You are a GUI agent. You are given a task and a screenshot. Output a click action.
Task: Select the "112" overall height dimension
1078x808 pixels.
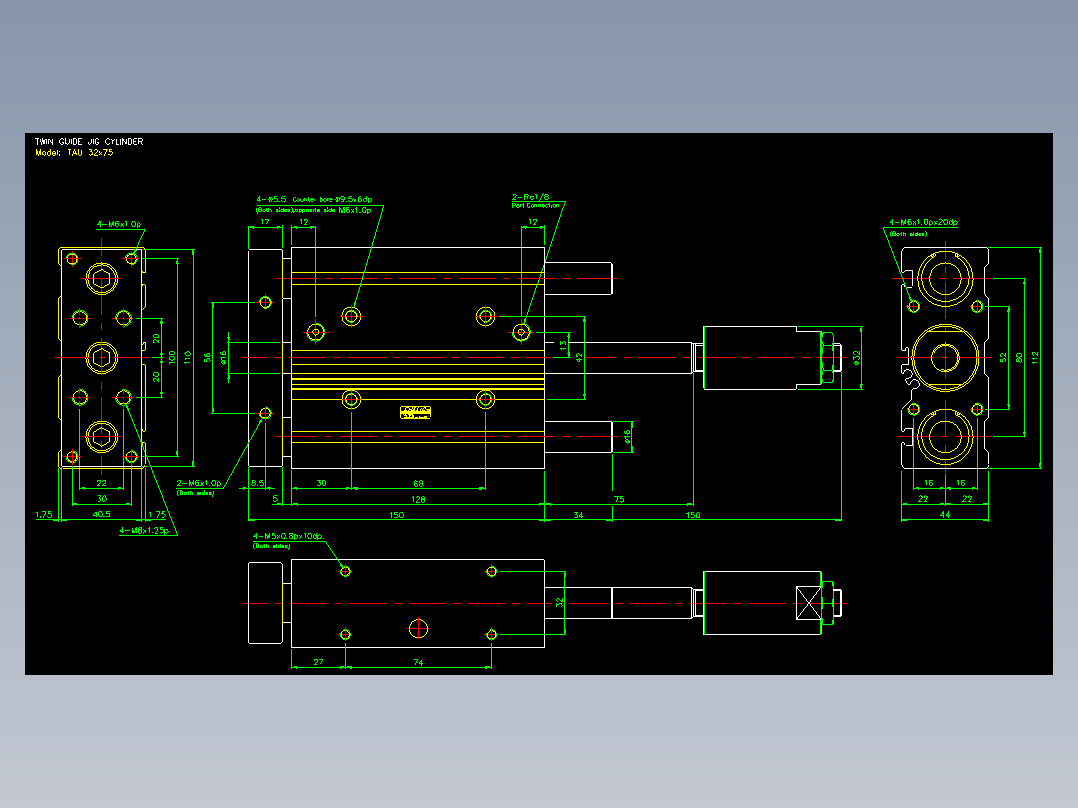[x=1035, y=358]
